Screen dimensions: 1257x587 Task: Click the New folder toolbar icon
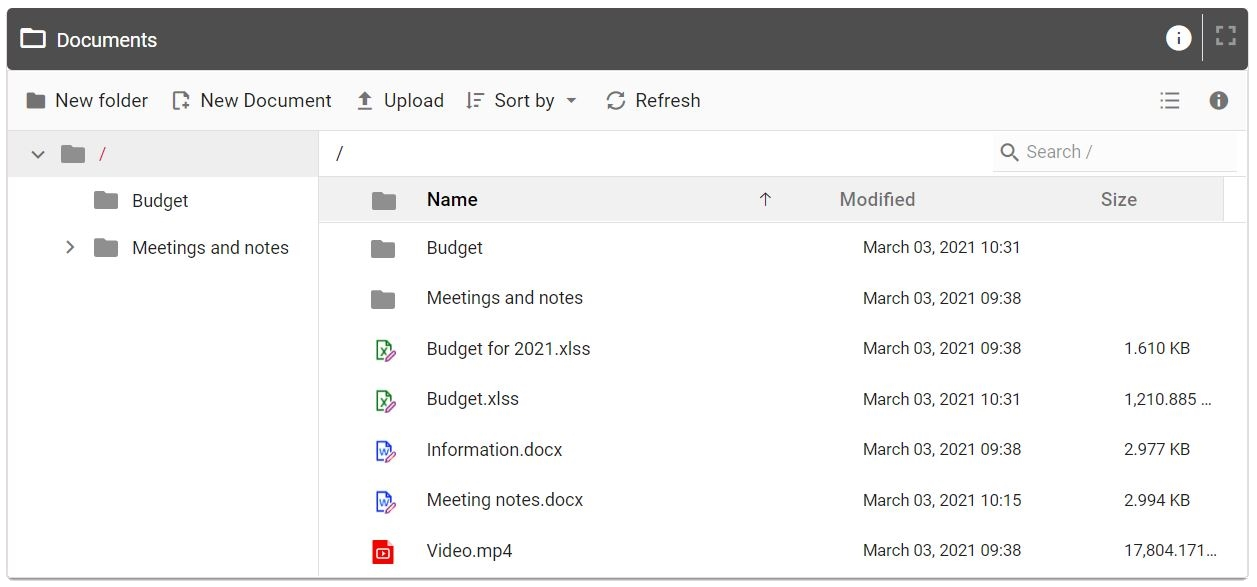(36, 101)
